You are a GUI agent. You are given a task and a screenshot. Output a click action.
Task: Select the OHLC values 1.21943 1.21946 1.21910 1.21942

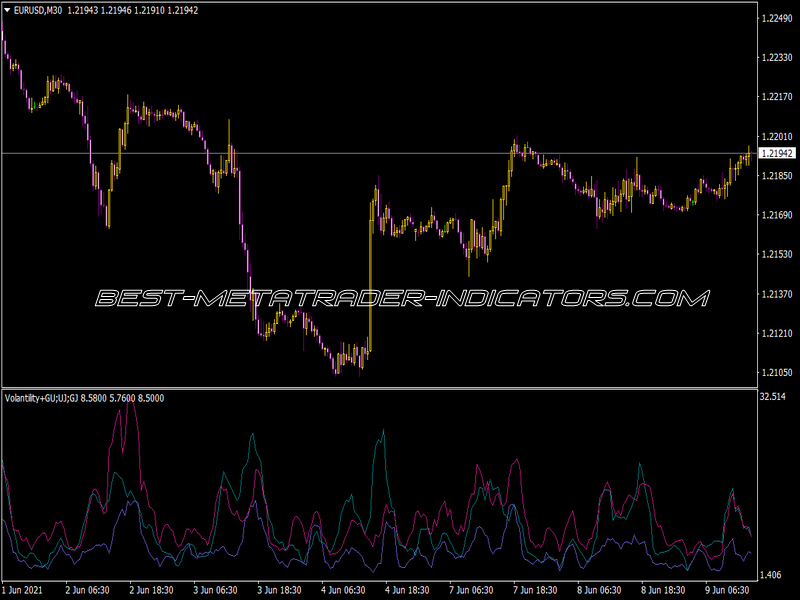coord(133,10)
